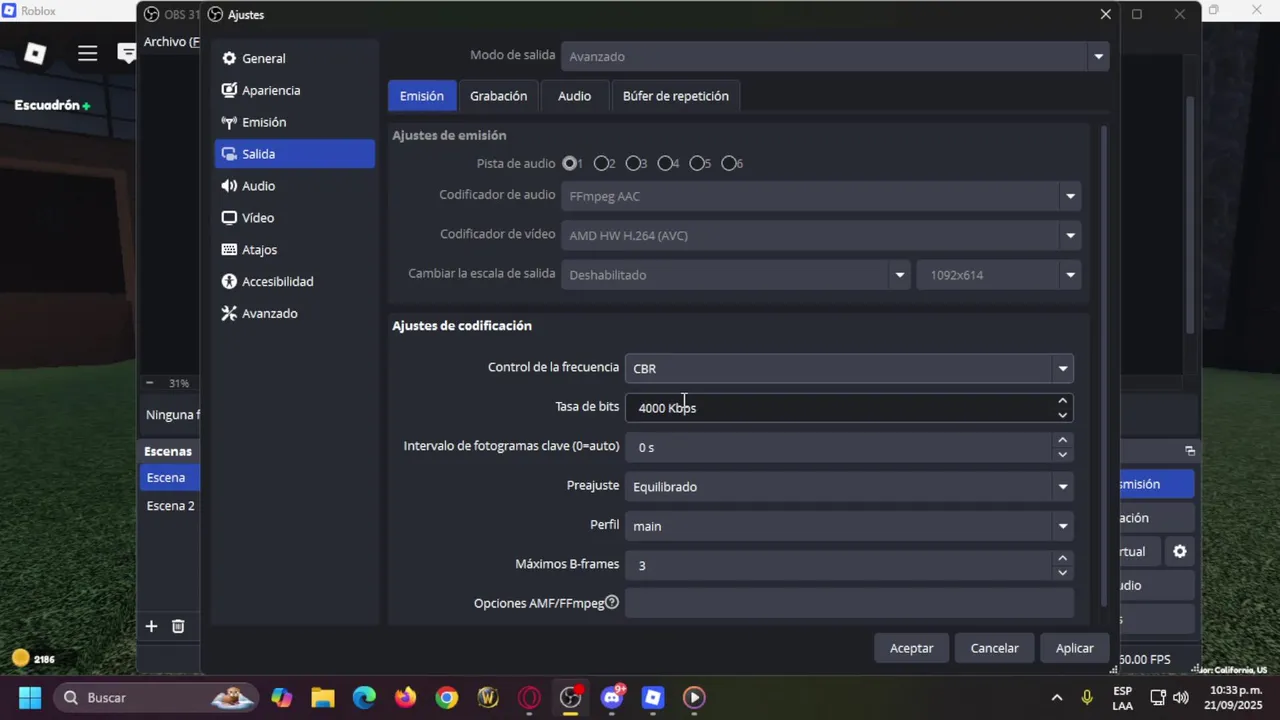1280x720 pixels.
Task: Click microphone icon in system tray
Action: 1087,697
